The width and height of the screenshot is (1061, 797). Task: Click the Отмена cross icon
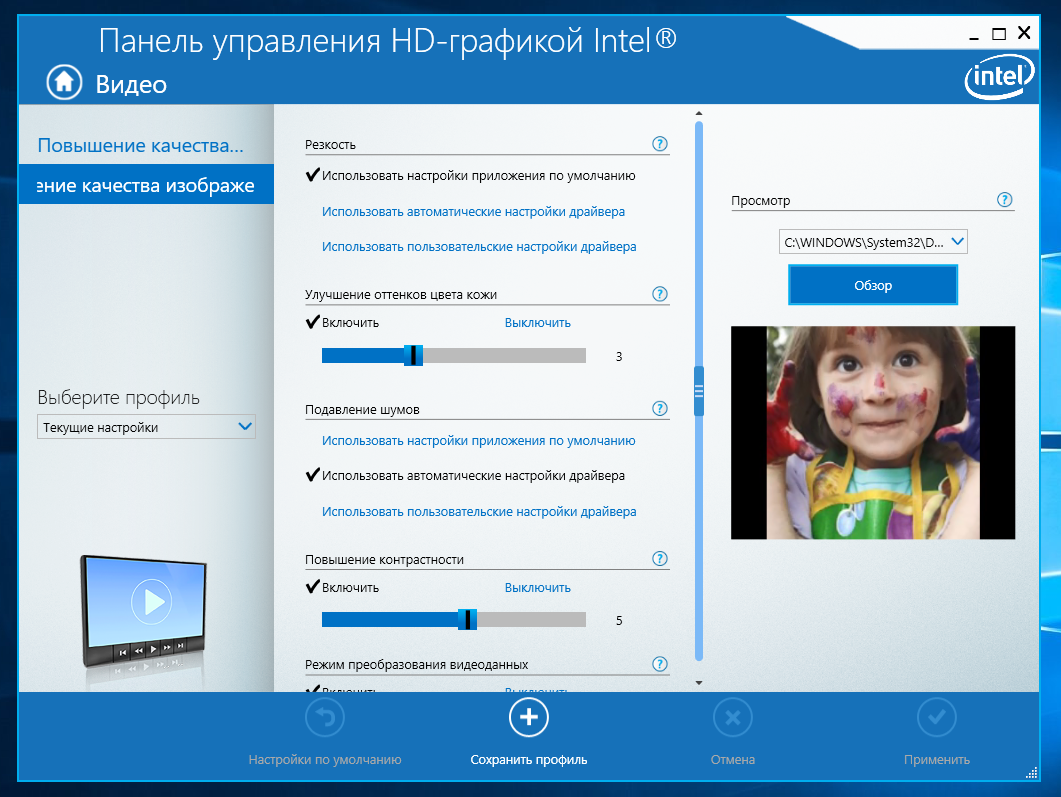point(733,717)
